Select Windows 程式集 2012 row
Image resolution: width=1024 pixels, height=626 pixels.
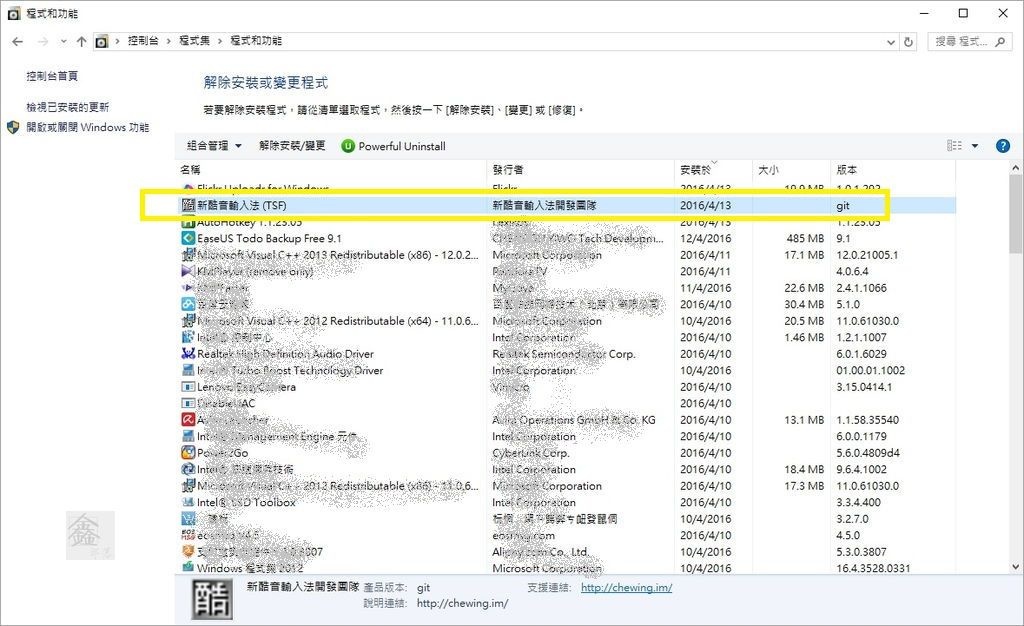pos(566,568)
